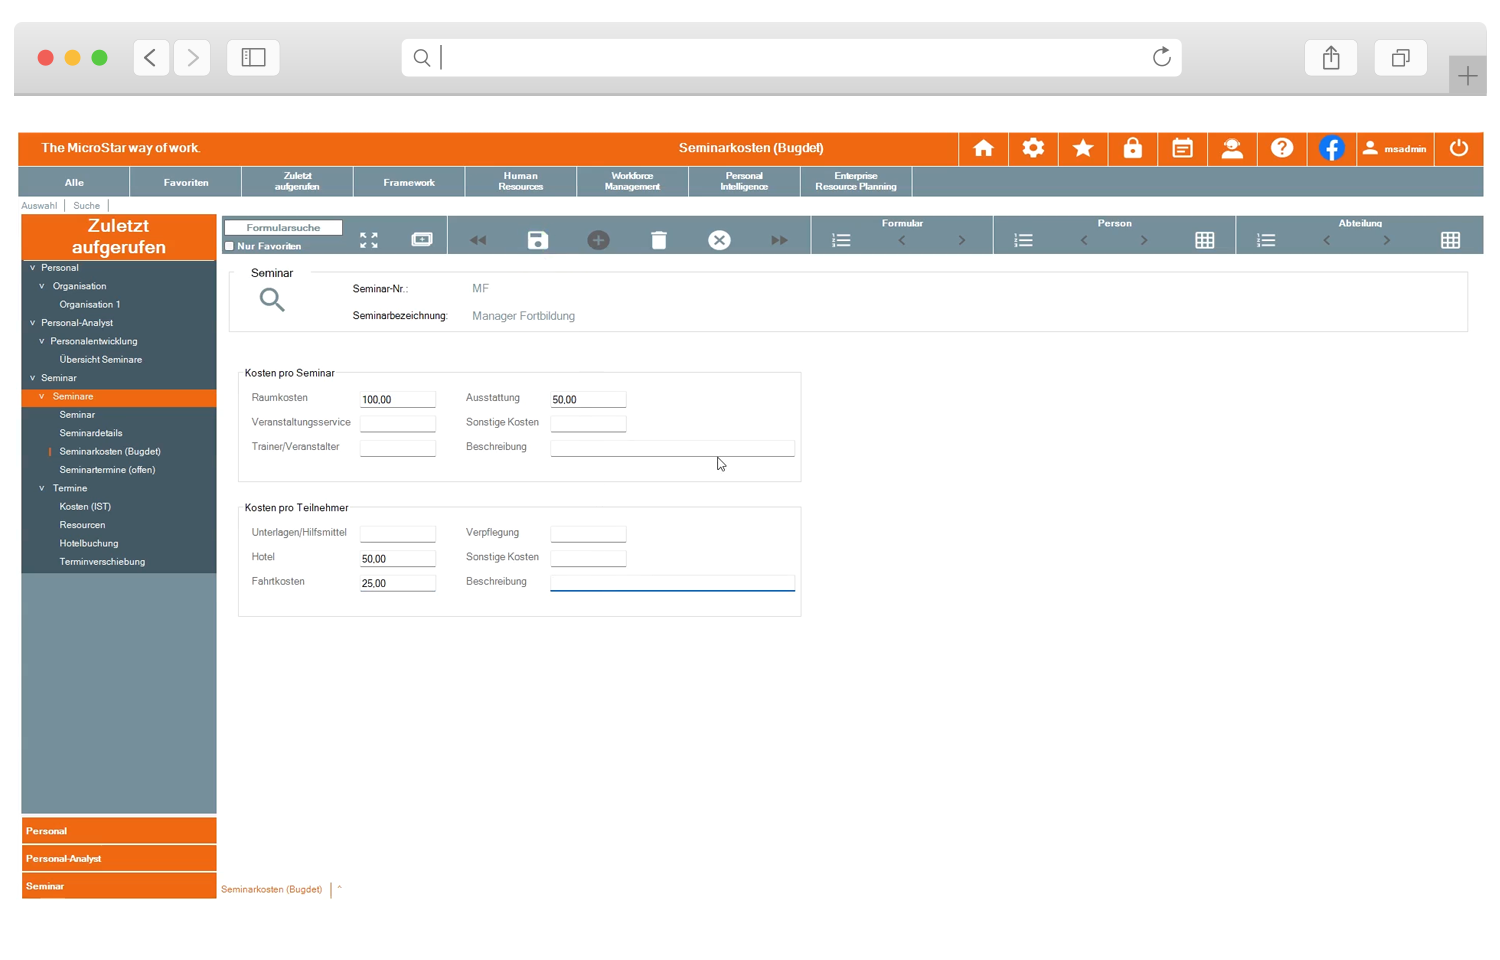Open Hotelbuchung in the tree
Image resolution: width=1500 pixels, height=960 pixels.
tap(89, 543)
